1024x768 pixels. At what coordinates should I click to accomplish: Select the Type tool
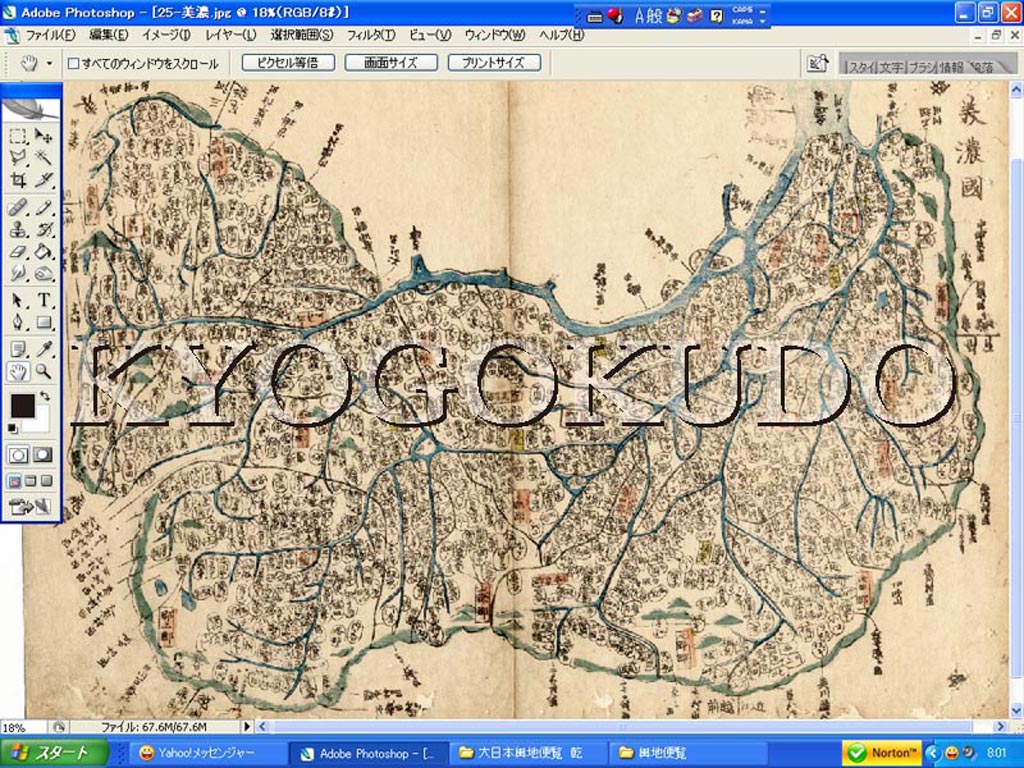click(43, 300)
